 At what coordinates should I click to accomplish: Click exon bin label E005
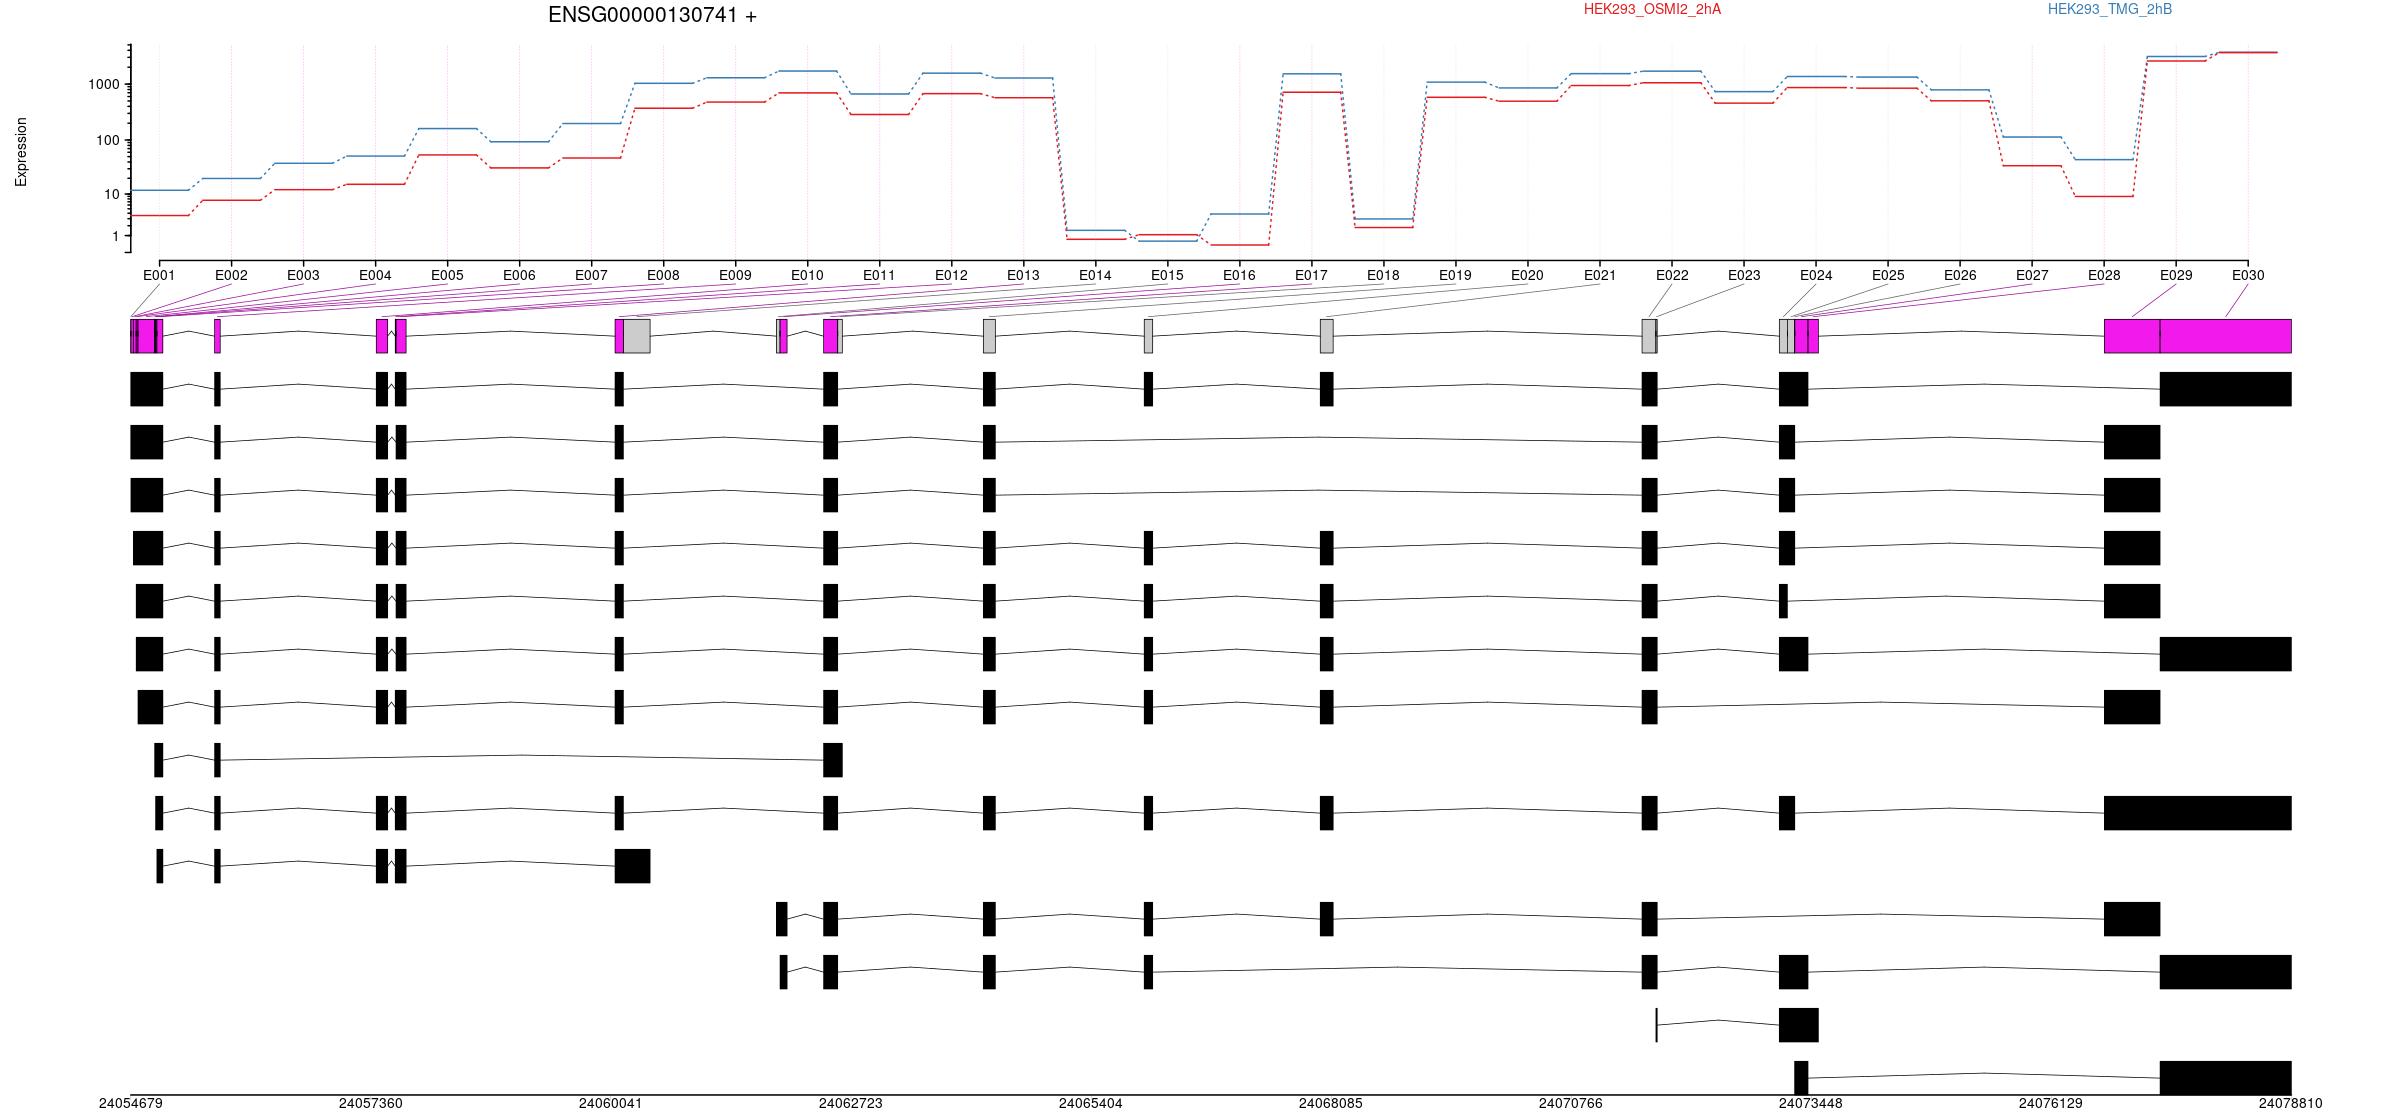[447, 275]
